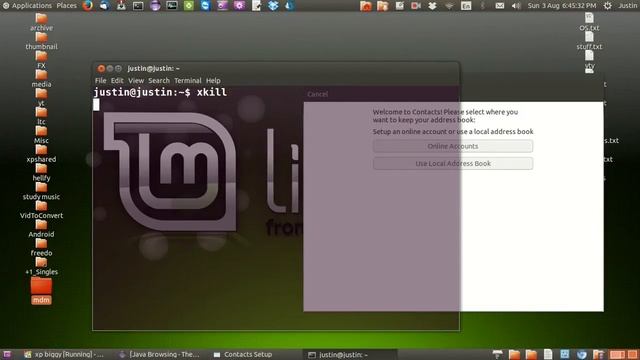640x360 pixels.
Task: Open the terminal Help menu
Action: tap(213, 80)
